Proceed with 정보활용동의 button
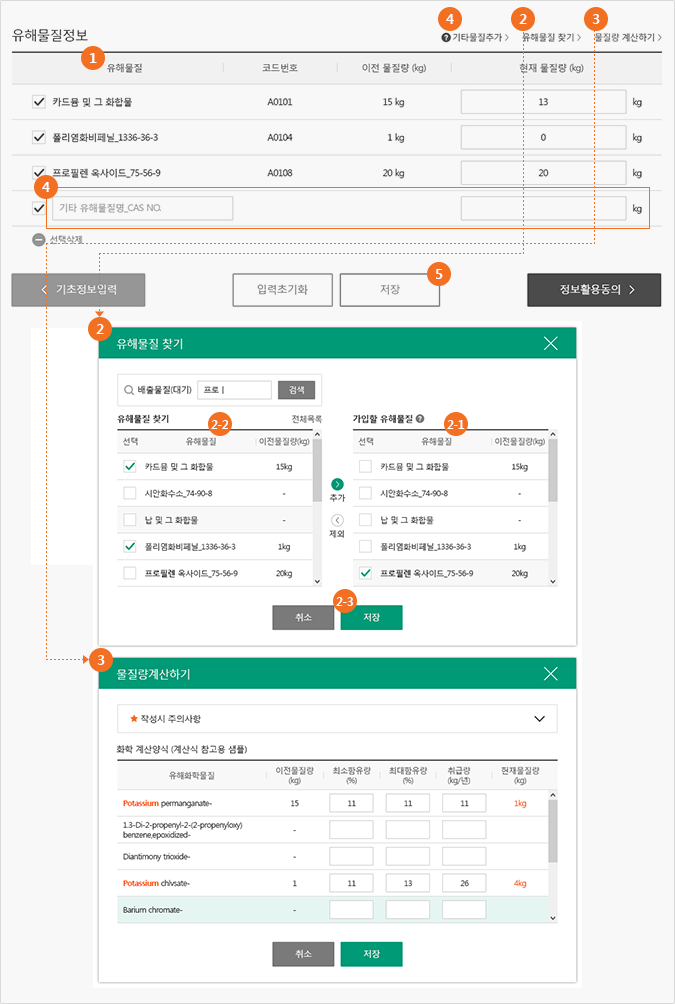Image resolution: width=675 pixels, height=1004 pixels. pyautogui.click(x=594, y=289)
